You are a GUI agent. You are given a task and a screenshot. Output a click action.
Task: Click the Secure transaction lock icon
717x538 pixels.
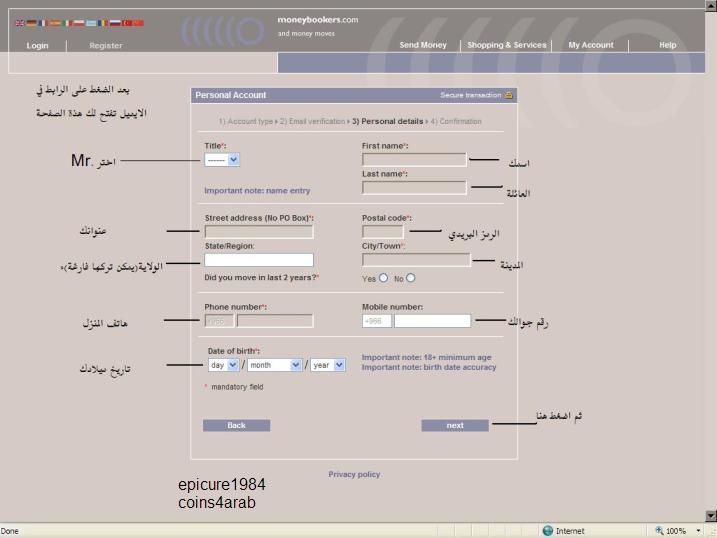point(508,95)
